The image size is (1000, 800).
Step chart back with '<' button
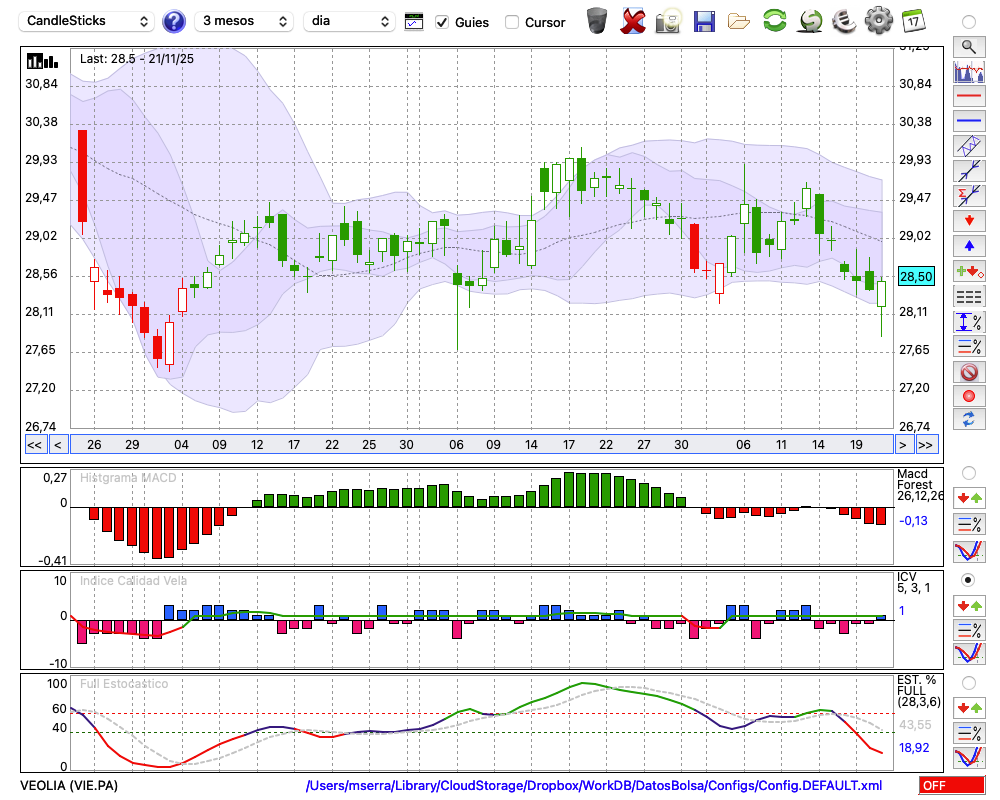click(x=58, y=445)
